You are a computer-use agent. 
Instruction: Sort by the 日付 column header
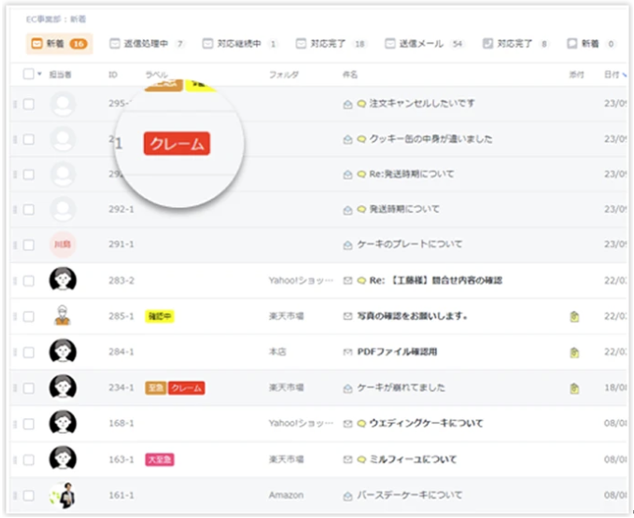(610, 74)
